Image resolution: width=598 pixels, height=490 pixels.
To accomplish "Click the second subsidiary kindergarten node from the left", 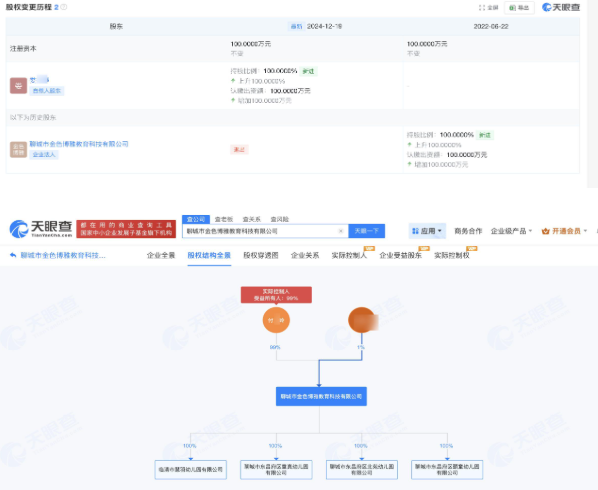I will point(276,469).
